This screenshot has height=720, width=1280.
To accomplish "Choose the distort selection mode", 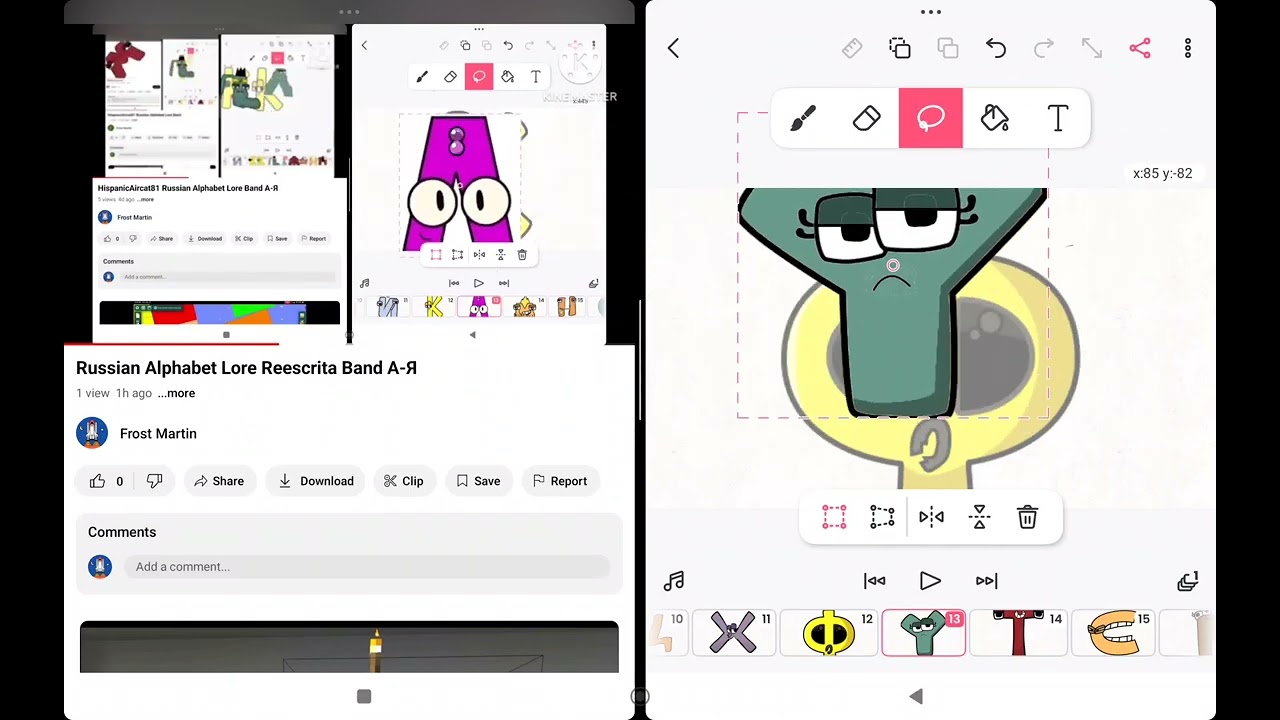I will click(x=882, y=517).
